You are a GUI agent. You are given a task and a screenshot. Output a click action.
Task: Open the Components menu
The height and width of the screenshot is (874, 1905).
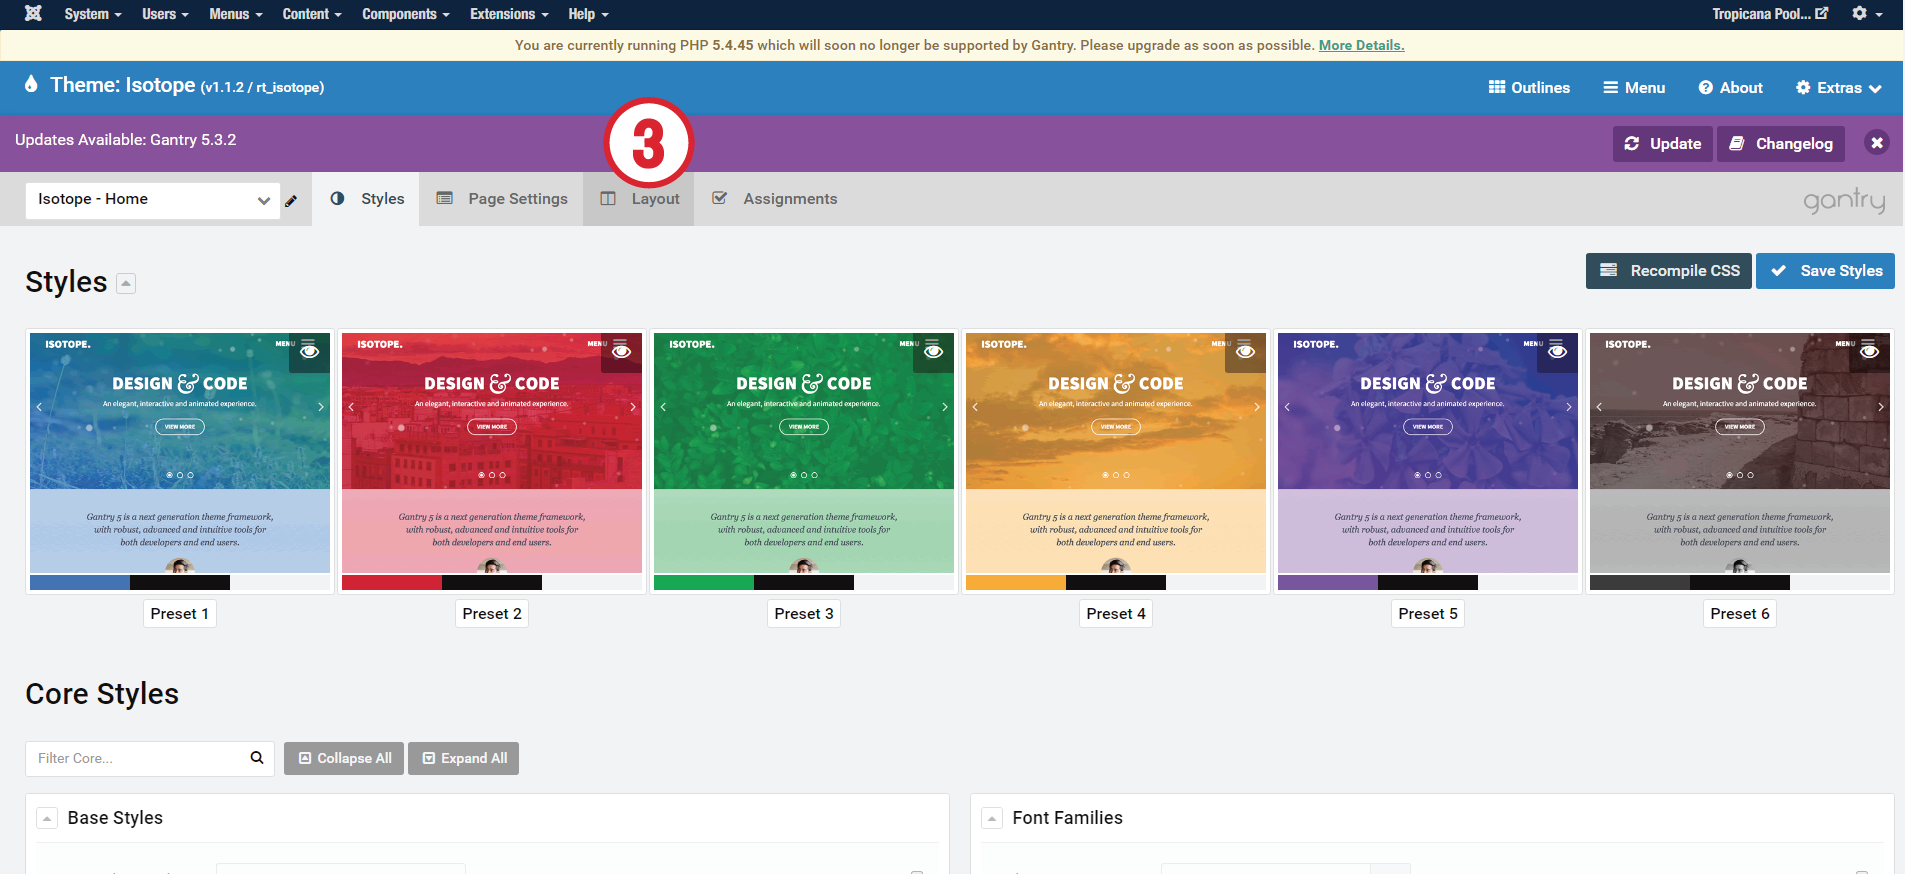[x=406, y=14]
